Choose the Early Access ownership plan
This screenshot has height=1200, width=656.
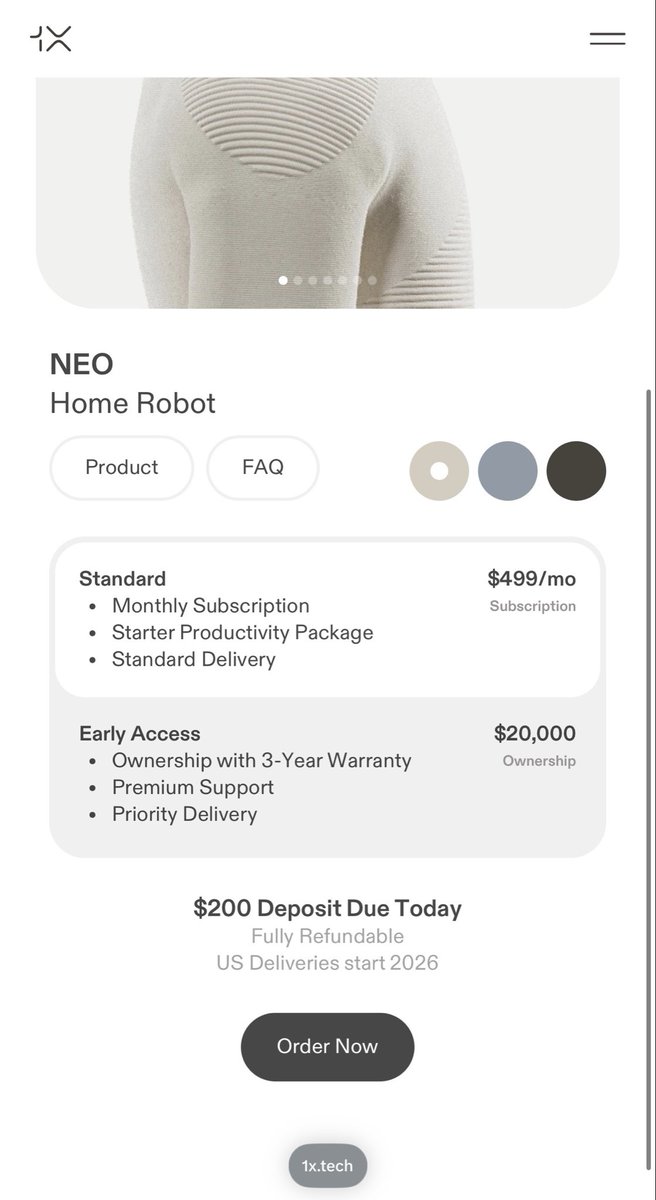327,774
